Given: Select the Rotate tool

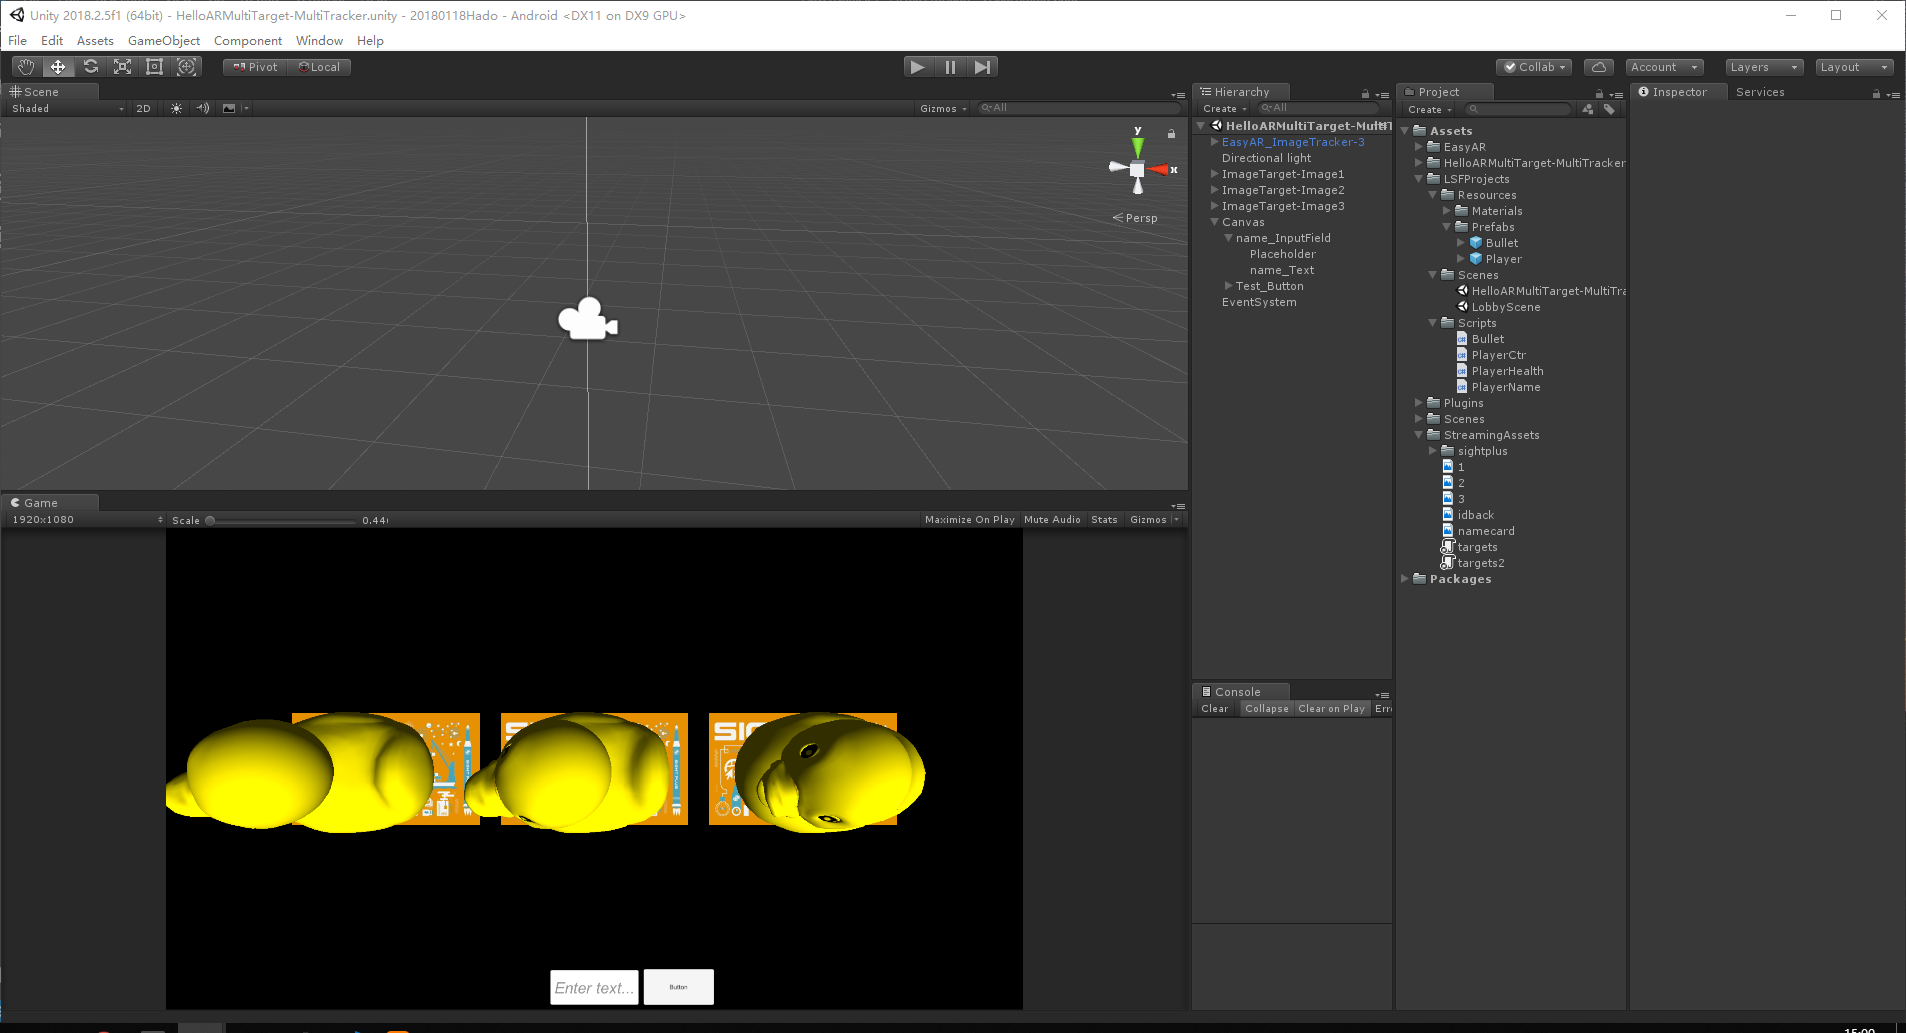Looking at the screenshot, I should 90,66.
